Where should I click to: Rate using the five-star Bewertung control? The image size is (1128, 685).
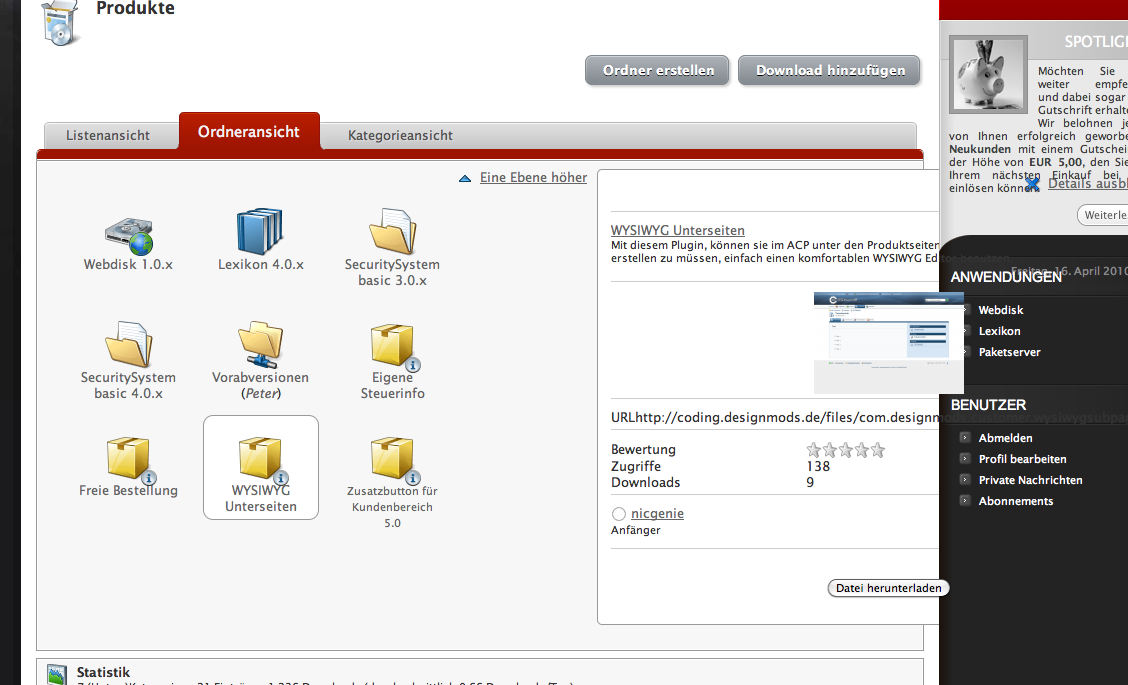pos(845,450)
